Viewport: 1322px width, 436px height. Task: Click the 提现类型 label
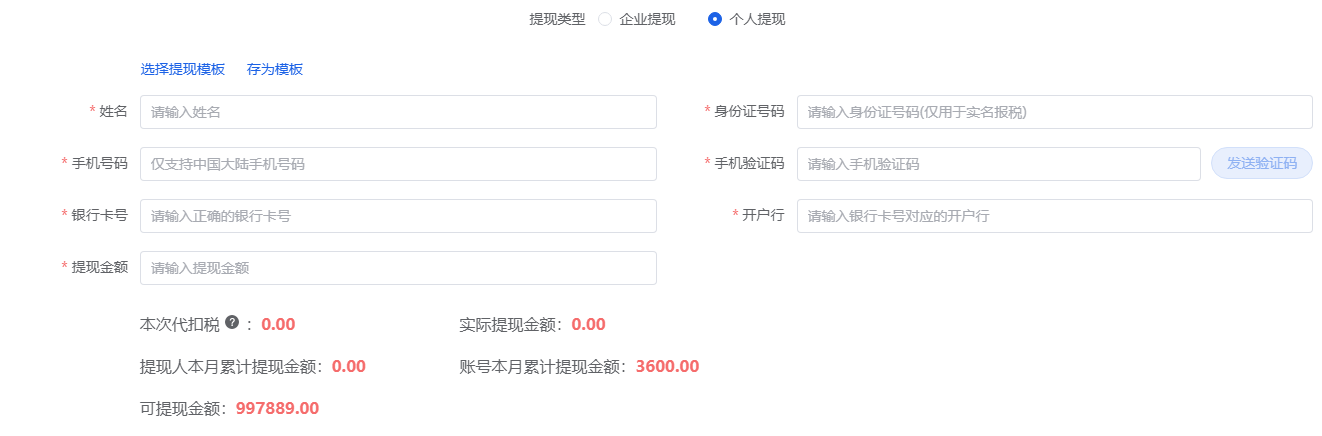pyautogui.click(x=557, y=19)
